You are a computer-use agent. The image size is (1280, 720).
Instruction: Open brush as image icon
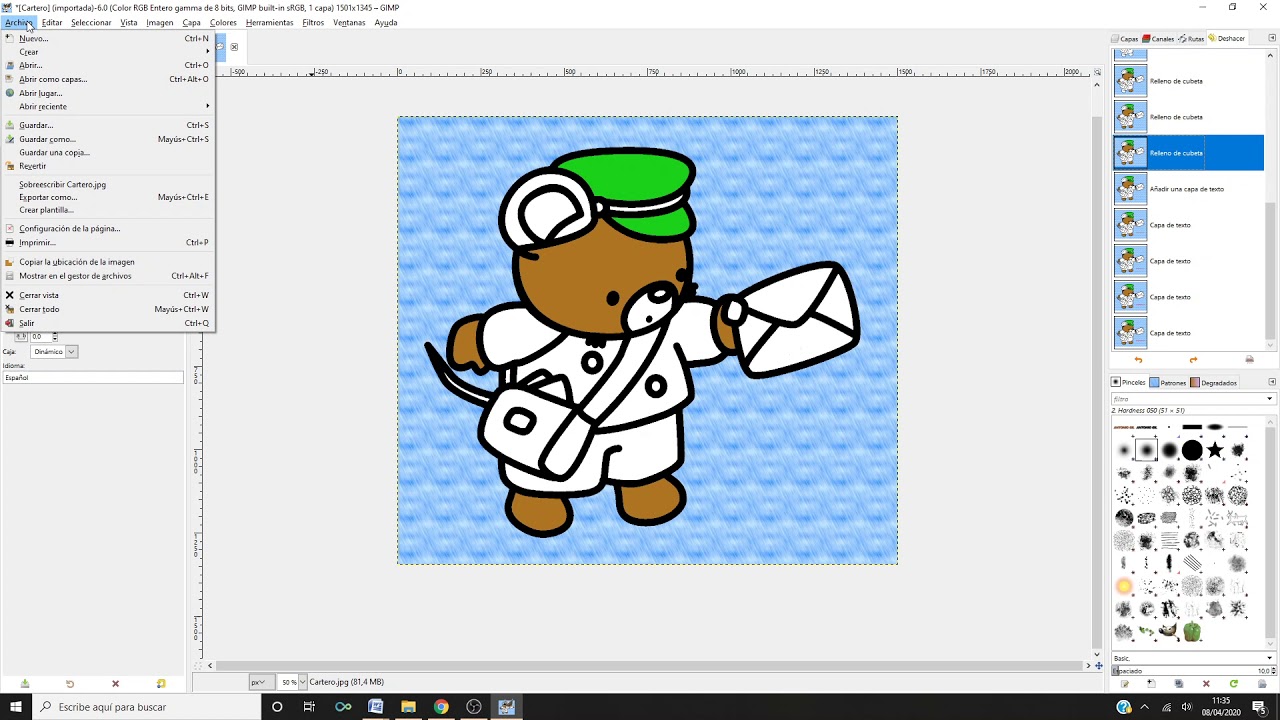(x=1262, y=684)
